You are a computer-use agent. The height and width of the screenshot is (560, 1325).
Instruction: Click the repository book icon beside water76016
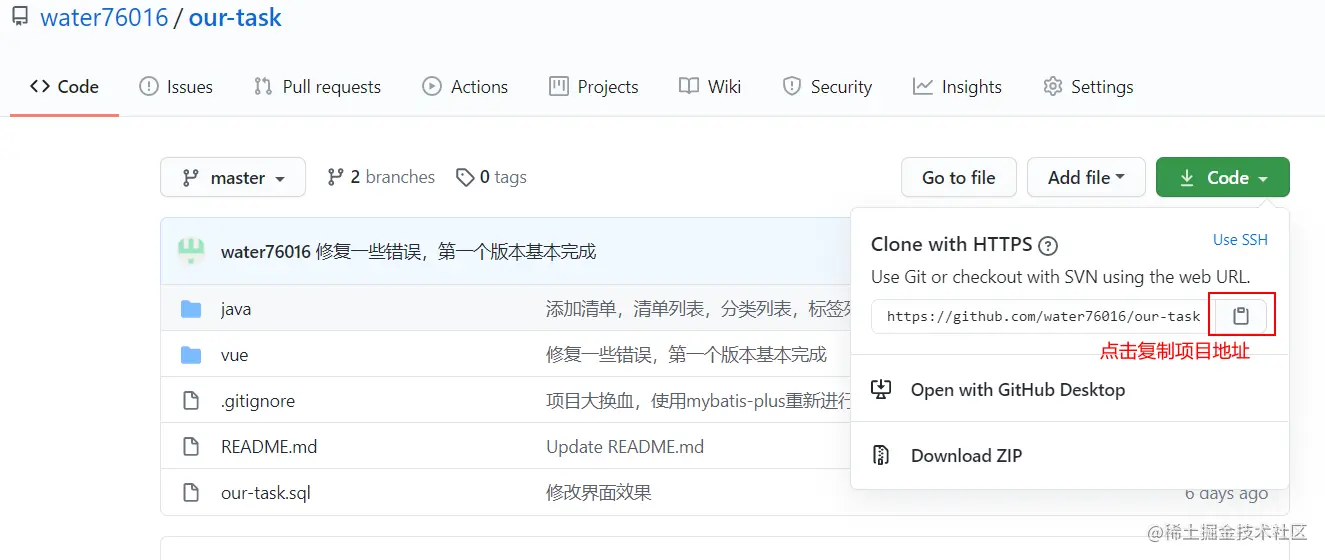[20, 17]
